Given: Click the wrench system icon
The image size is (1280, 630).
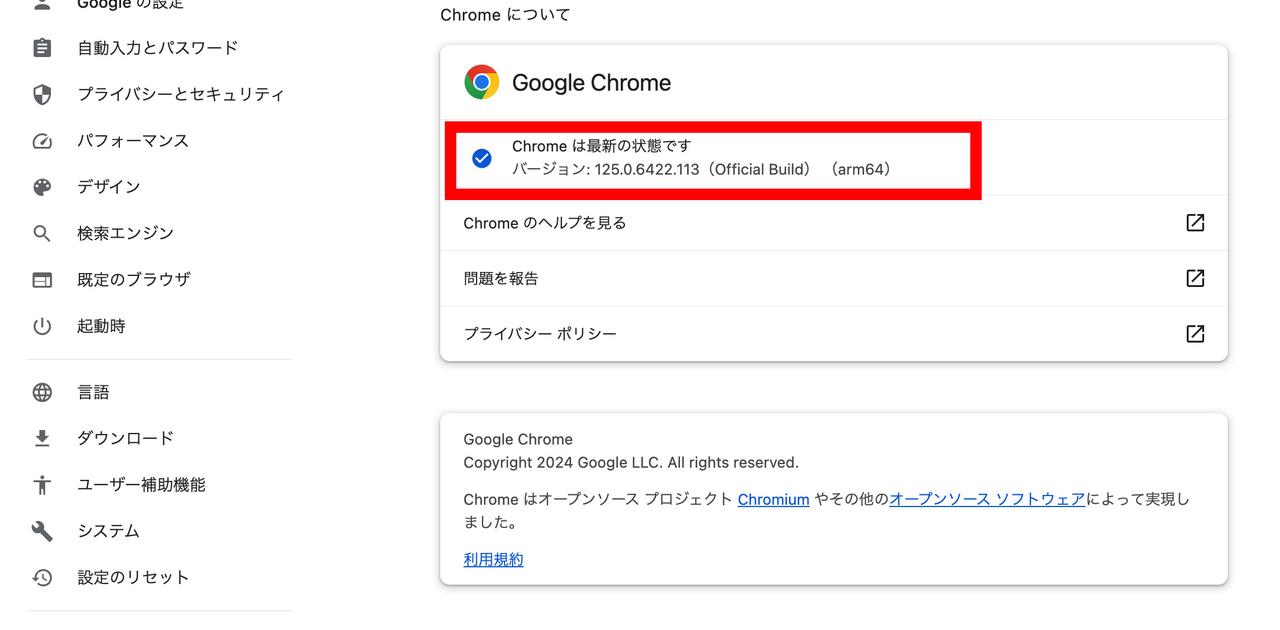Looking at the screenshot, I should pyautogui.click(x=42, y=531).
